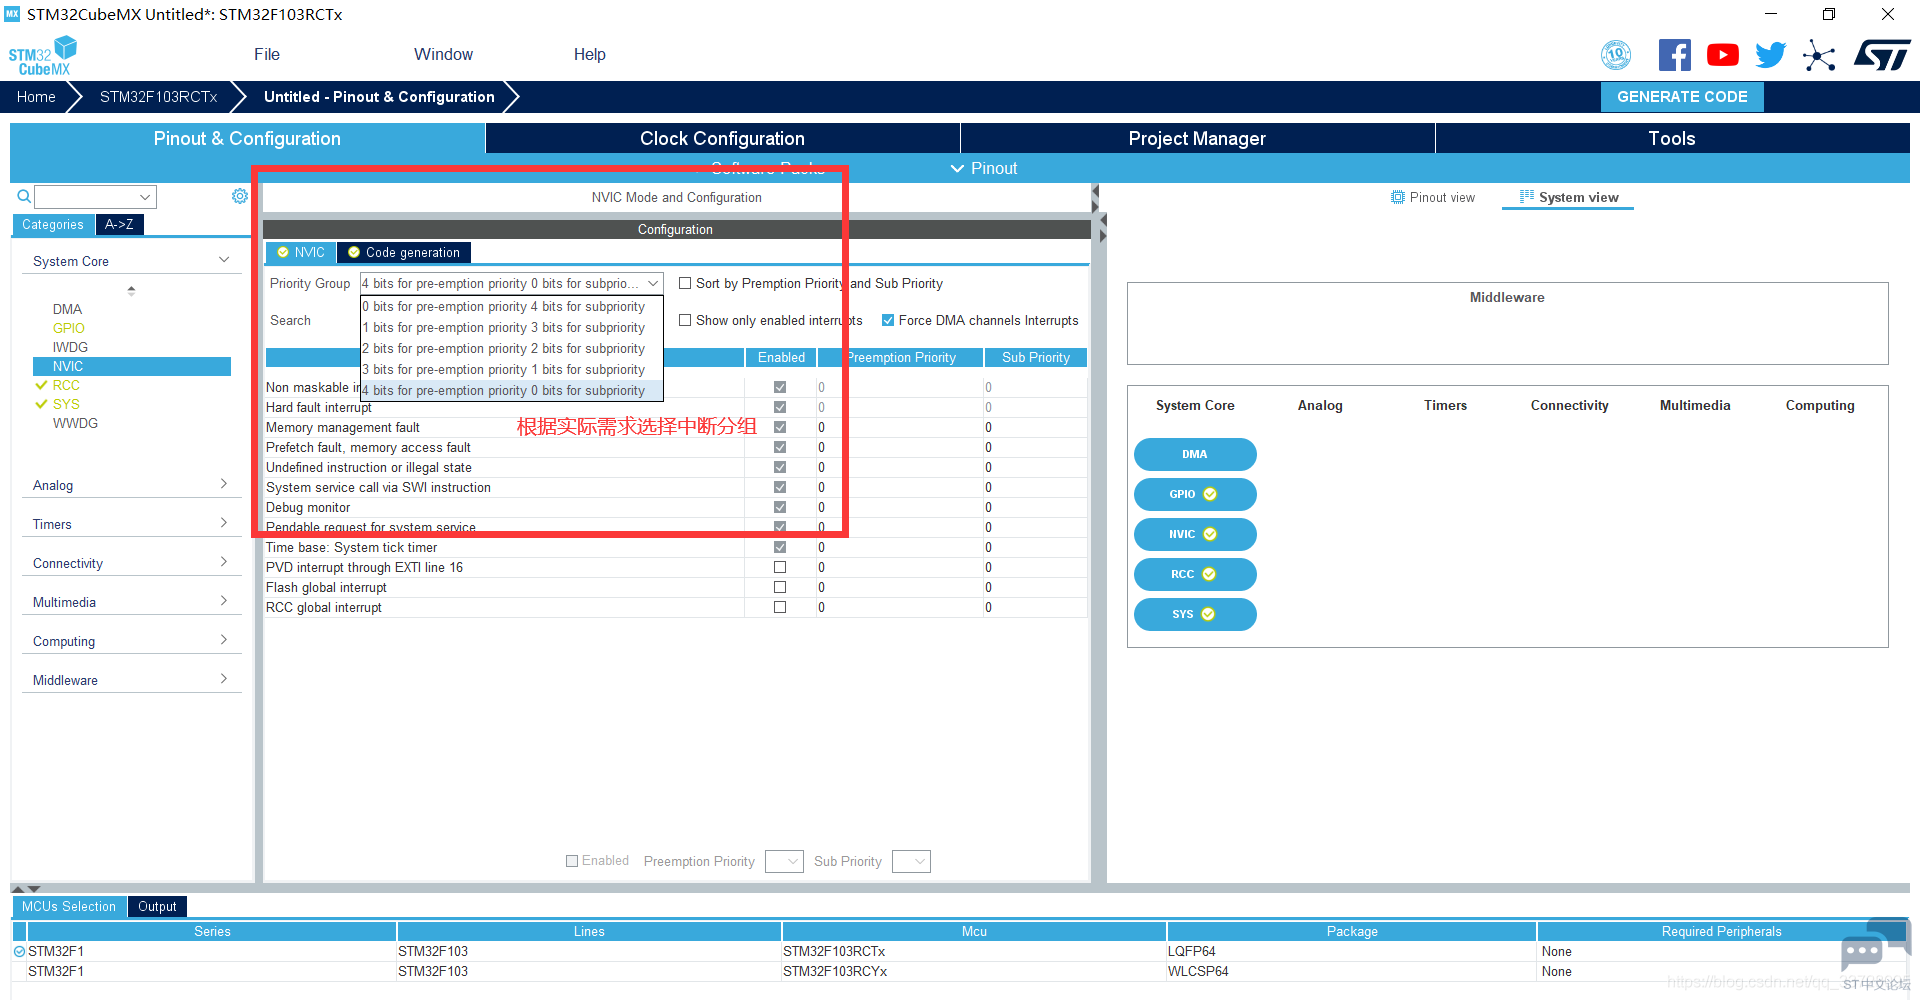
Task: Switch to Project Manager tab
Action: pyautogui.click(x=1197, y=138)
